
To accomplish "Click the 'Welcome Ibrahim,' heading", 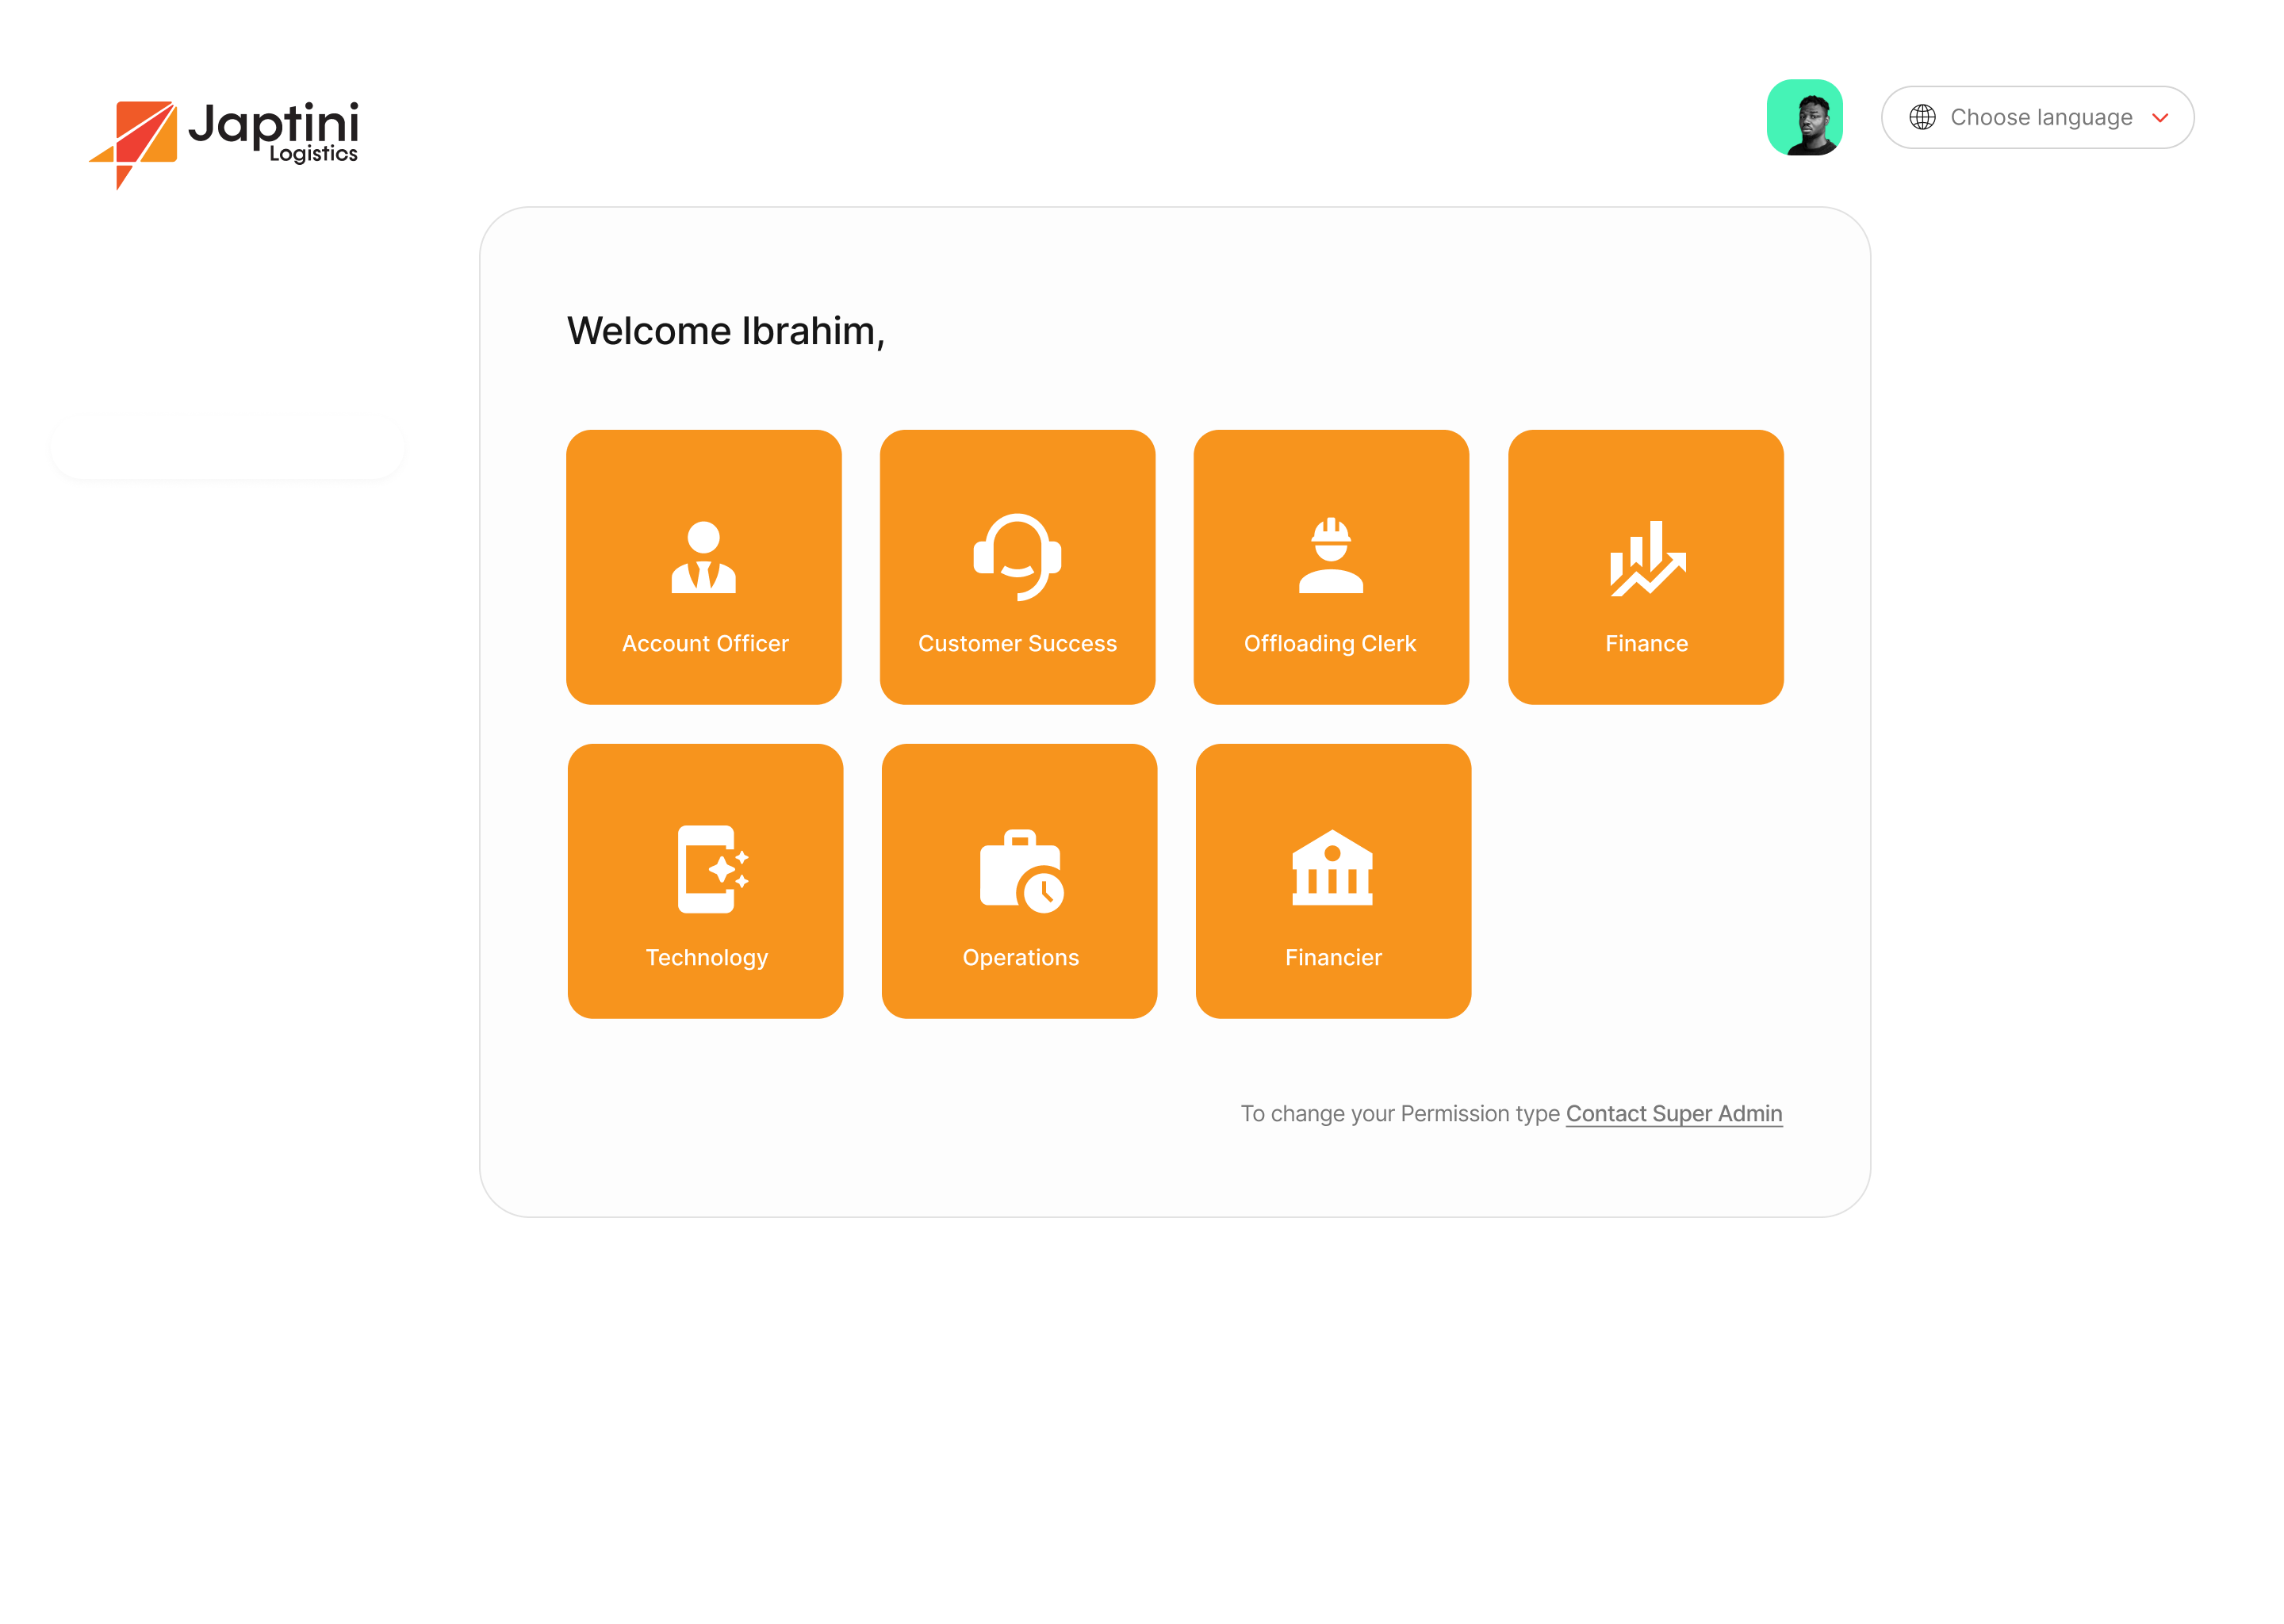I will point(726,331).
